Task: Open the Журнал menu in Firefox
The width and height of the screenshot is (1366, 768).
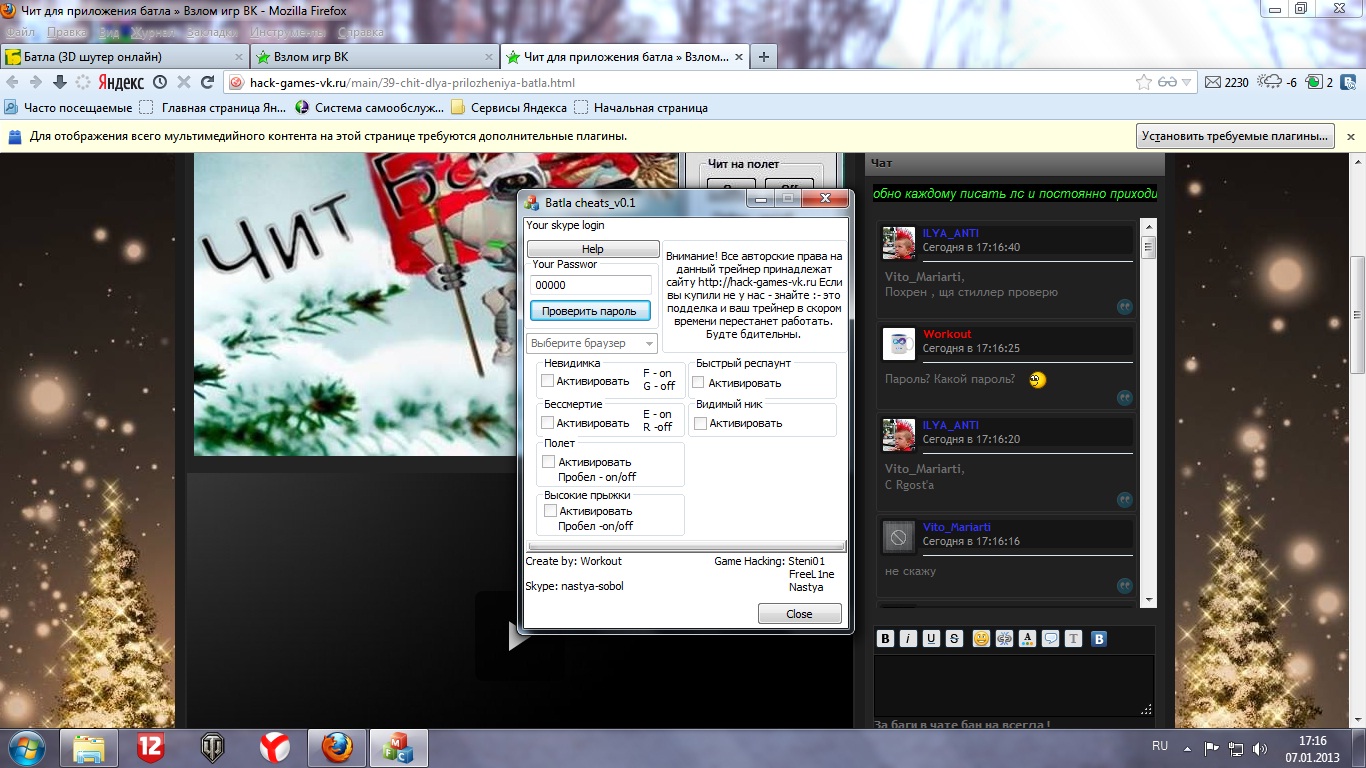Action: pos(152,32)
